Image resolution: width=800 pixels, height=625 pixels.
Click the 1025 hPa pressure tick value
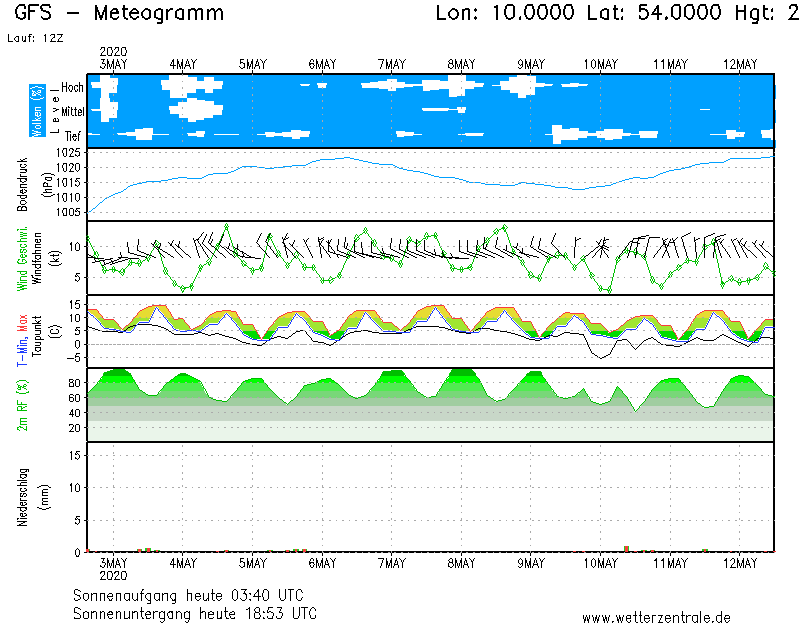[68, 153]
